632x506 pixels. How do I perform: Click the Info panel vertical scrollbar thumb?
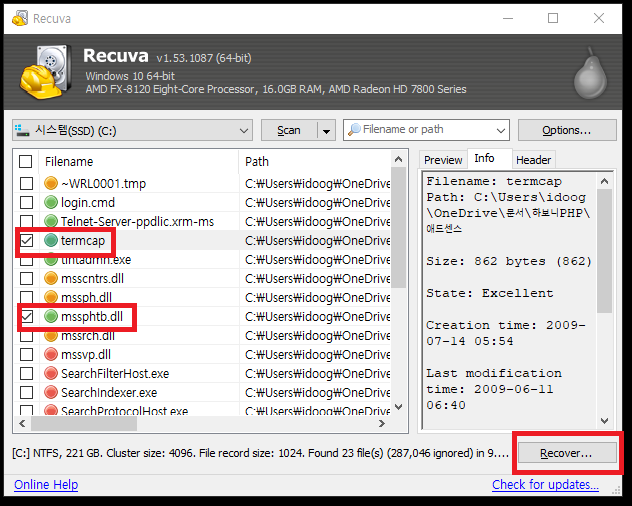[604, 250]
